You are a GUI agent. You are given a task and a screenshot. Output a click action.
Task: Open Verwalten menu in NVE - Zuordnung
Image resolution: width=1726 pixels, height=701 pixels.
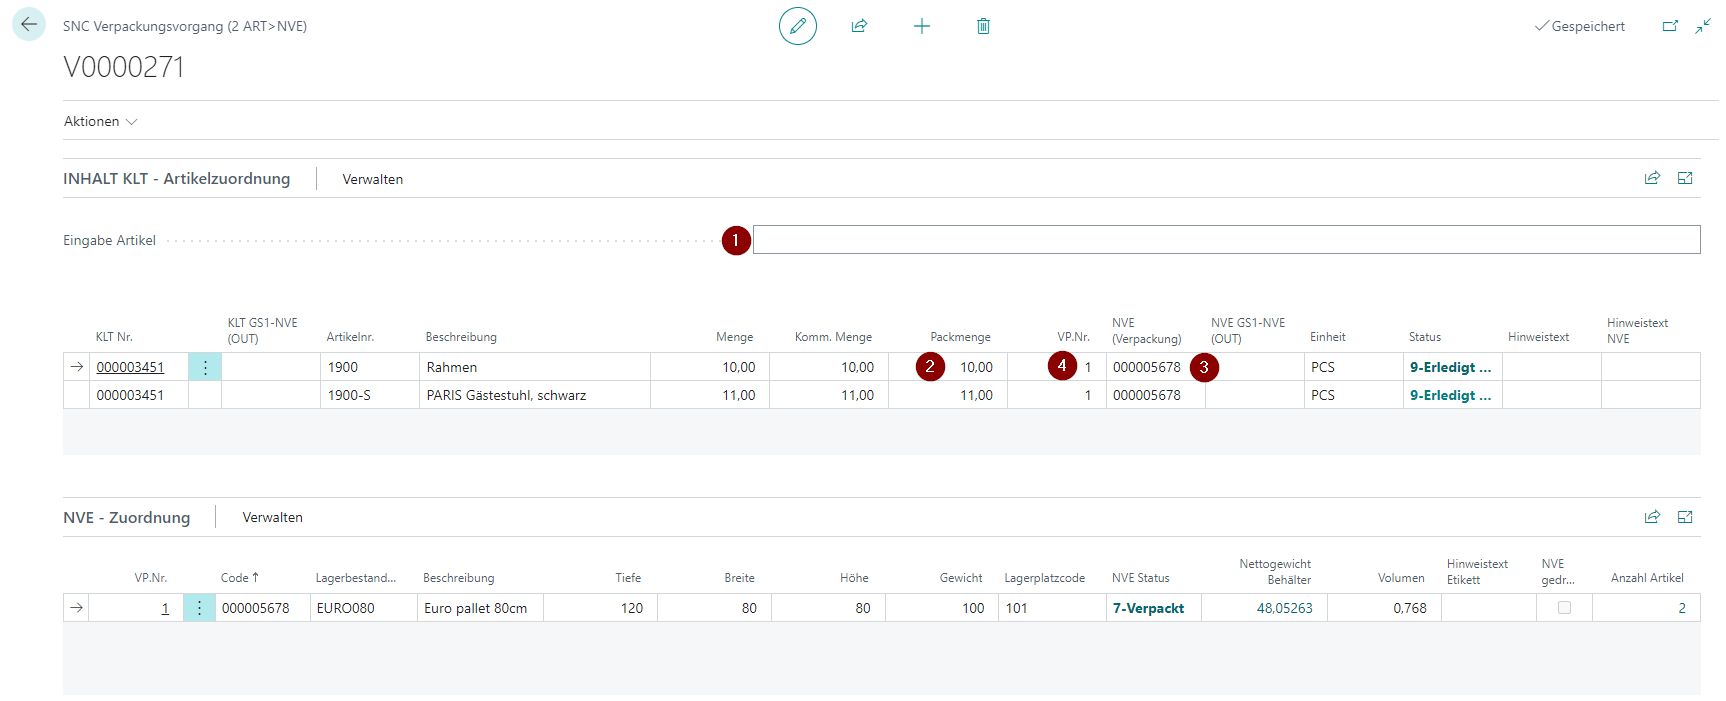pyautogui.click(x=272, y=517)
